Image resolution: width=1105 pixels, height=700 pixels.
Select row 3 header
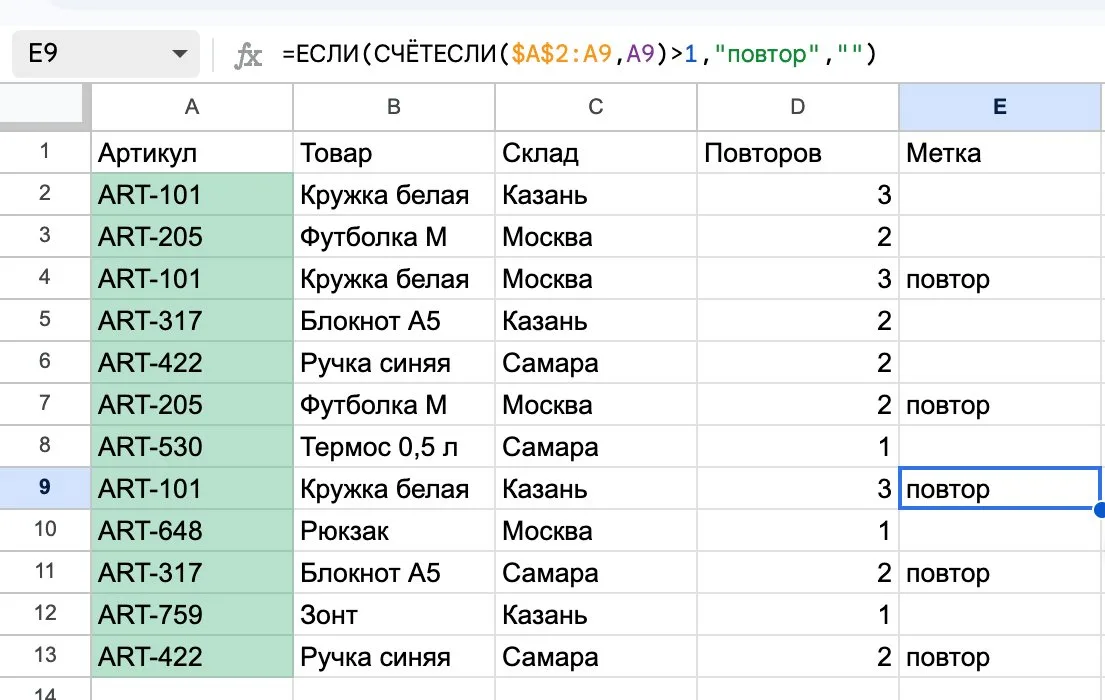pos(45,236)
